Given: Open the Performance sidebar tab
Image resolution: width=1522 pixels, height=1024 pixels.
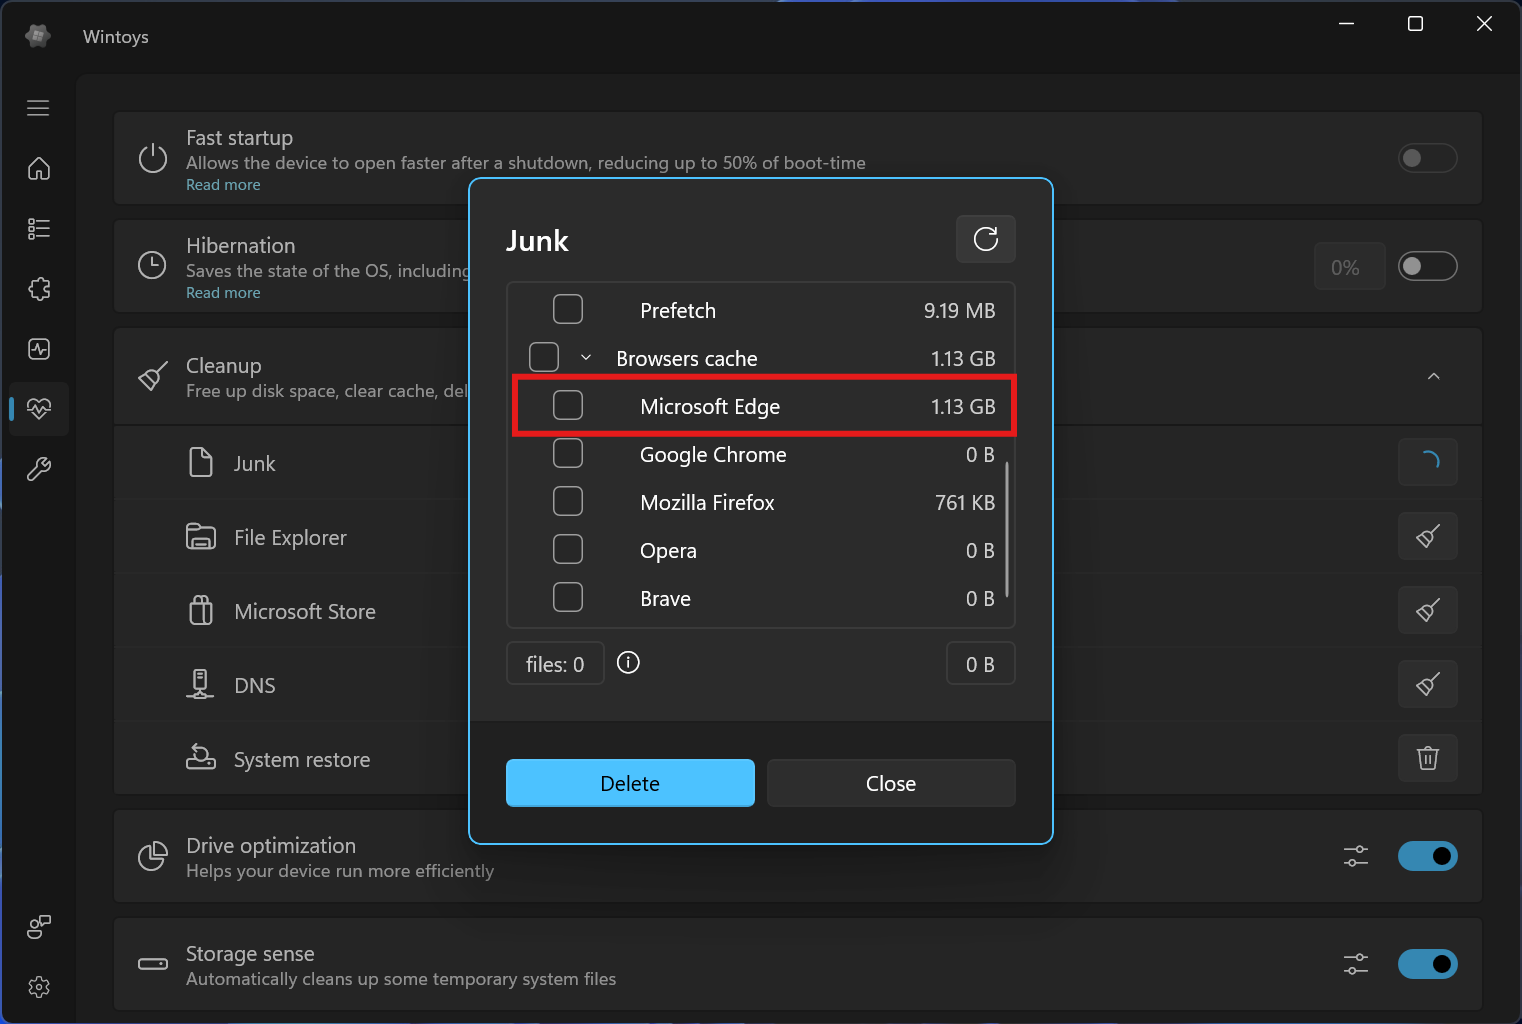Looking at the screenshot, I should click(x=38, y=349).
